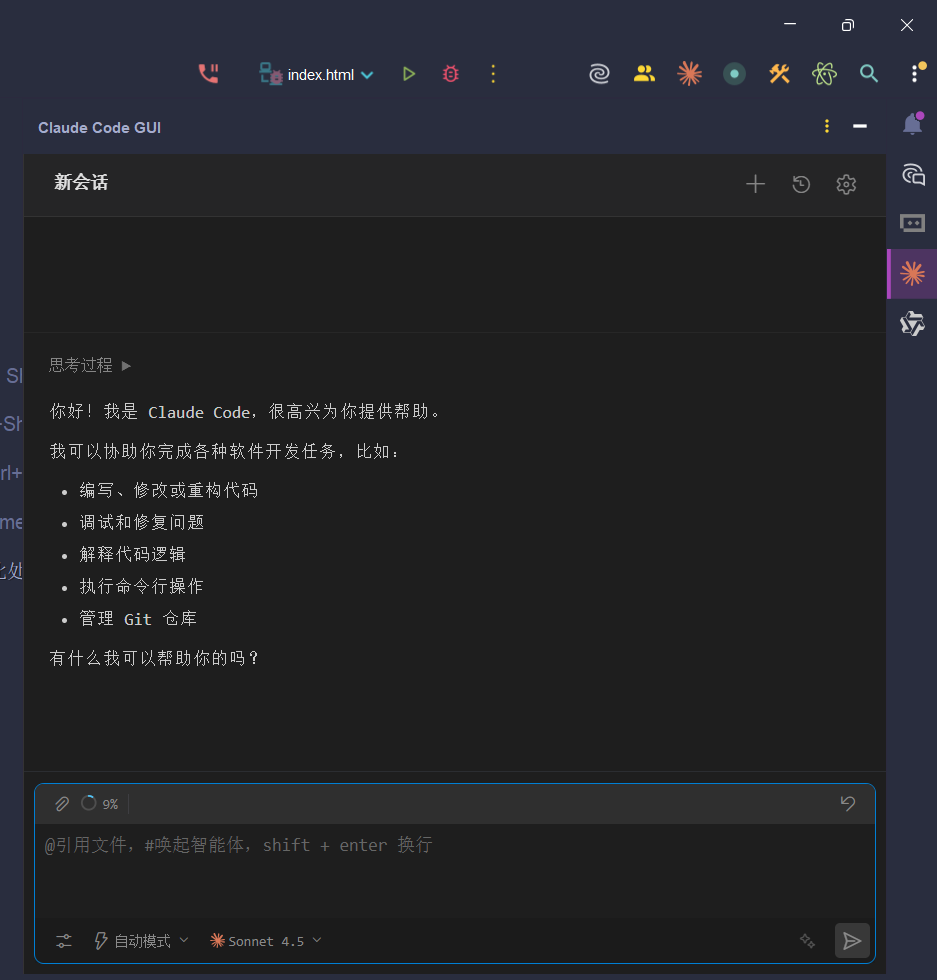
Task: Open the index.html run configuration dropdown
Action: (366, 73)
